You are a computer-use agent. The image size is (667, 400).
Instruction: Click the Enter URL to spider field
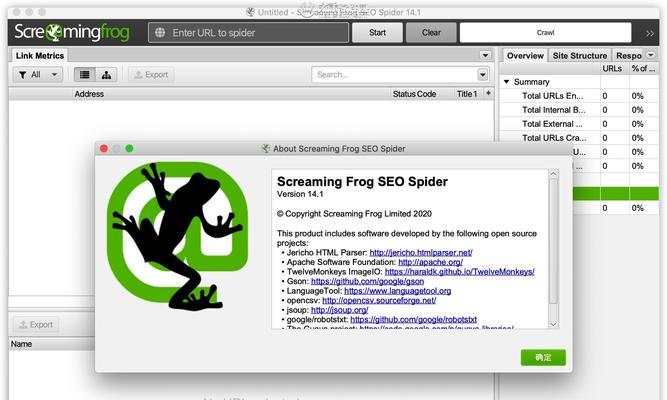click(x=248, y=33)
